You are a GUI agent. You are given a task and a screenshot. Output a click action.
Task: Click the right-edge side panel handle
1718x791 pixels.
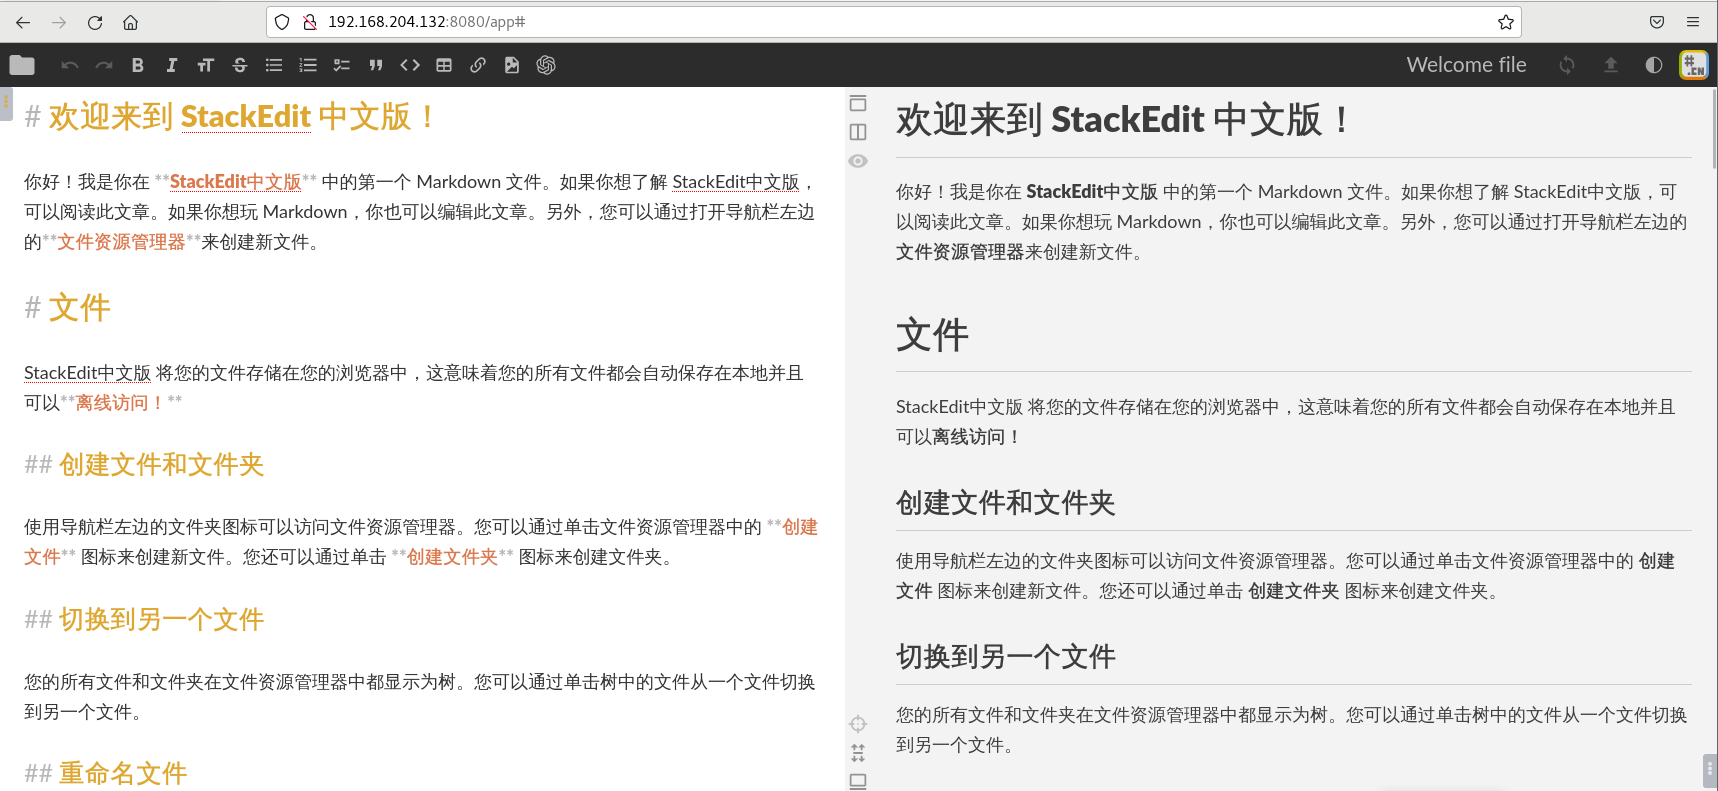(x=1710, y=770)
